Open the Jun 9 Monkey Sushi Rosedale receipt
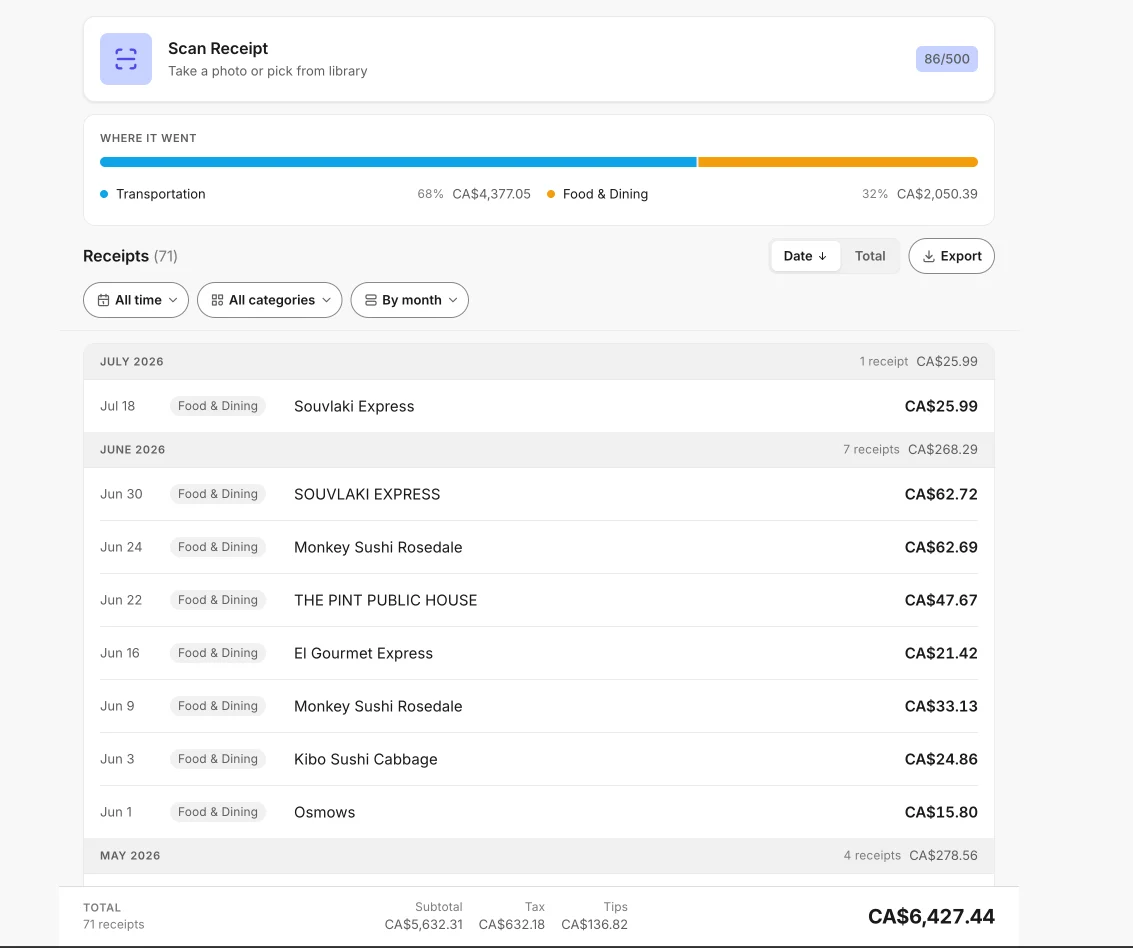This screenshot has width=1133, height=948. (539, 706)
